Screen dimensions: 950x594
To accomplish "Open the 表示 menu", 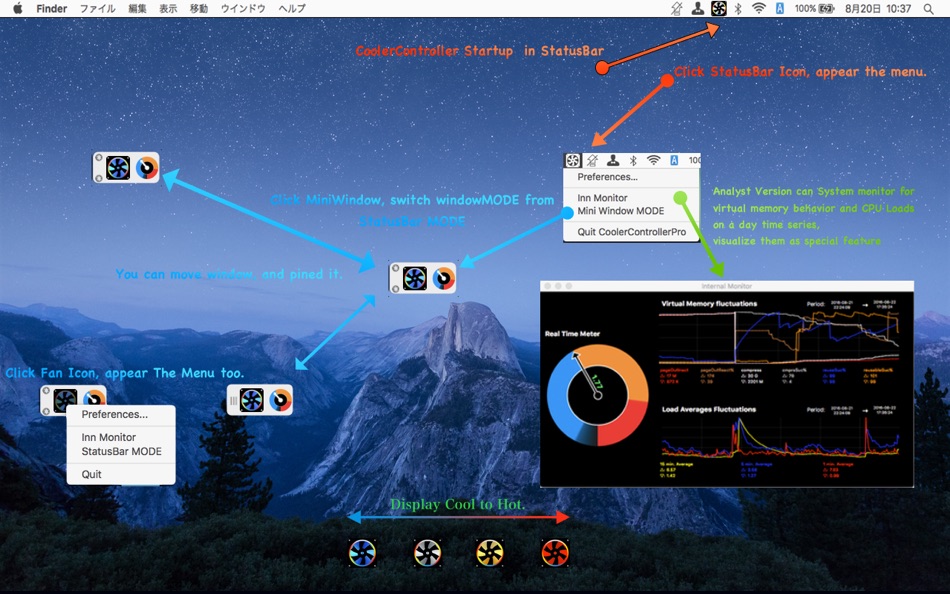I will [168, 8].
